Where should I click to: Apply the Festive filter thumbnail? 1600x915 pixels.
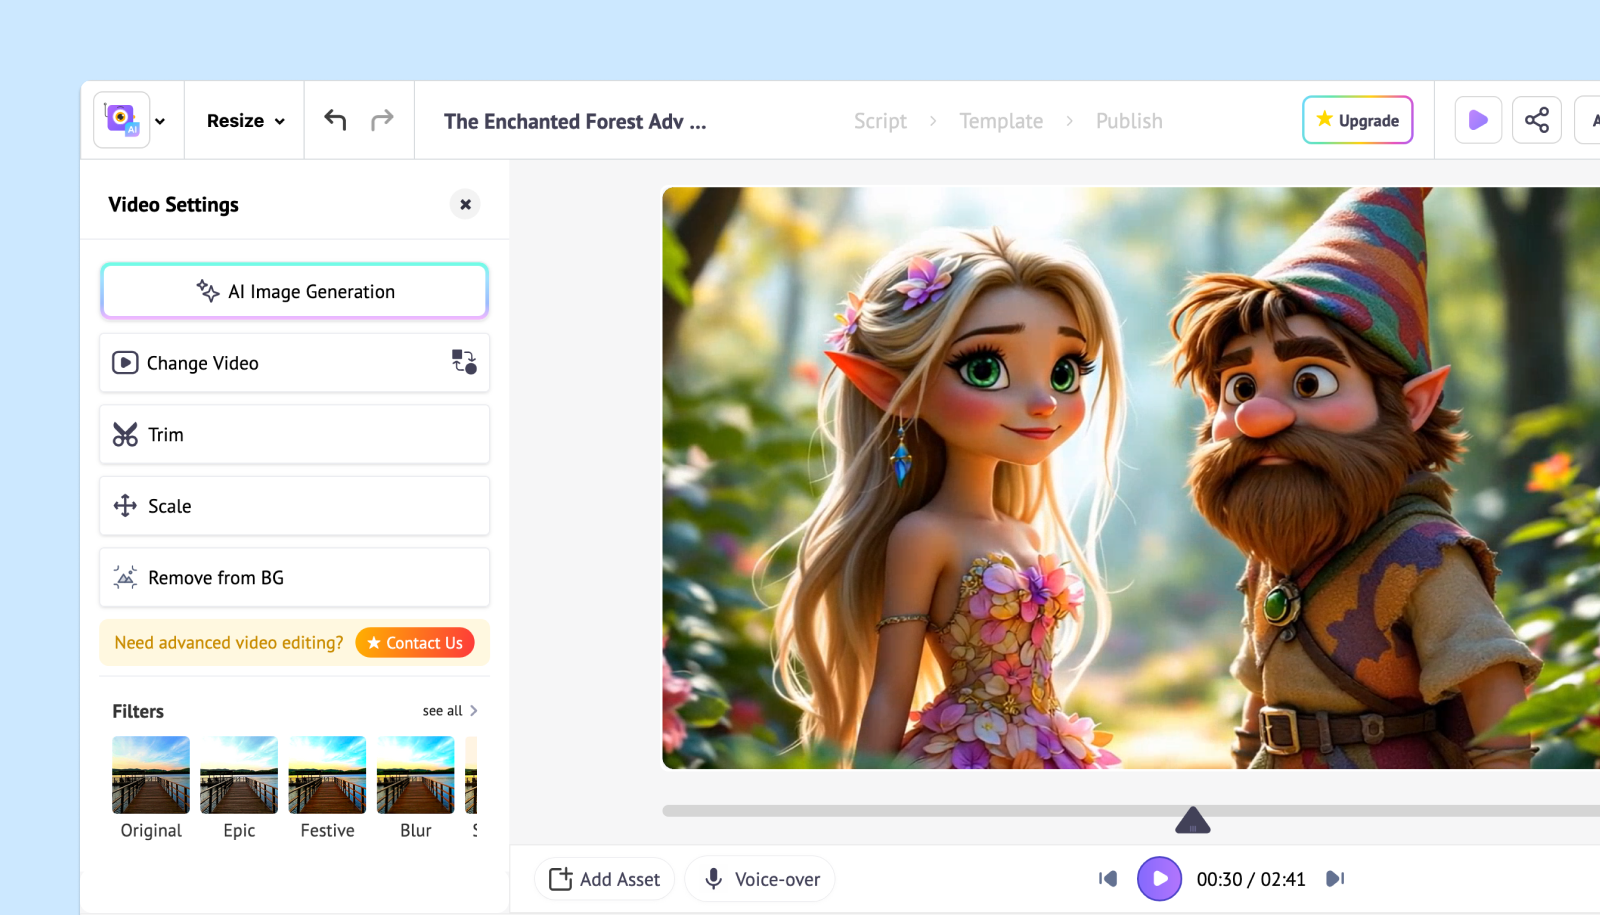(327, 775)
